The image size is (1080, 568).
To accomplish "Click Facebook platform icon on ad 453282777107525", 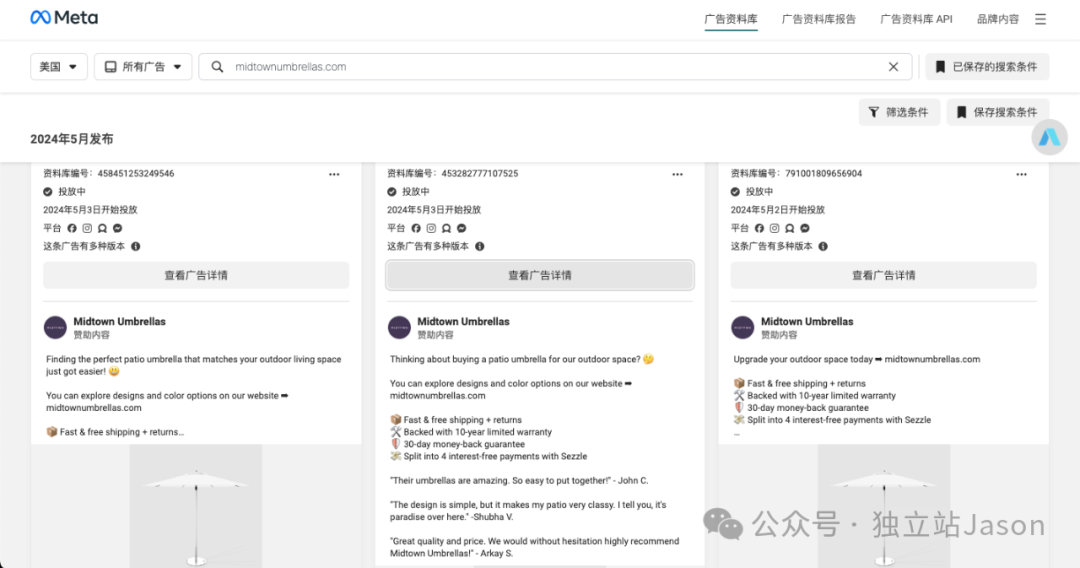I will [416, 228].
